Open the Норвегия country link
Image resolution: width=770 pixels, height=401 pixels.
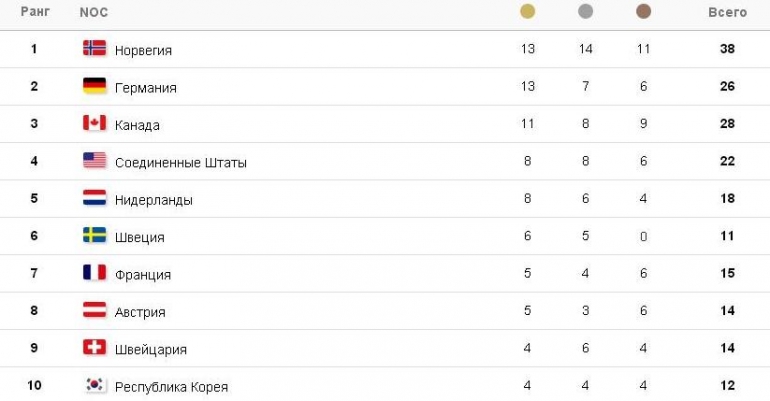pos(143,50)
